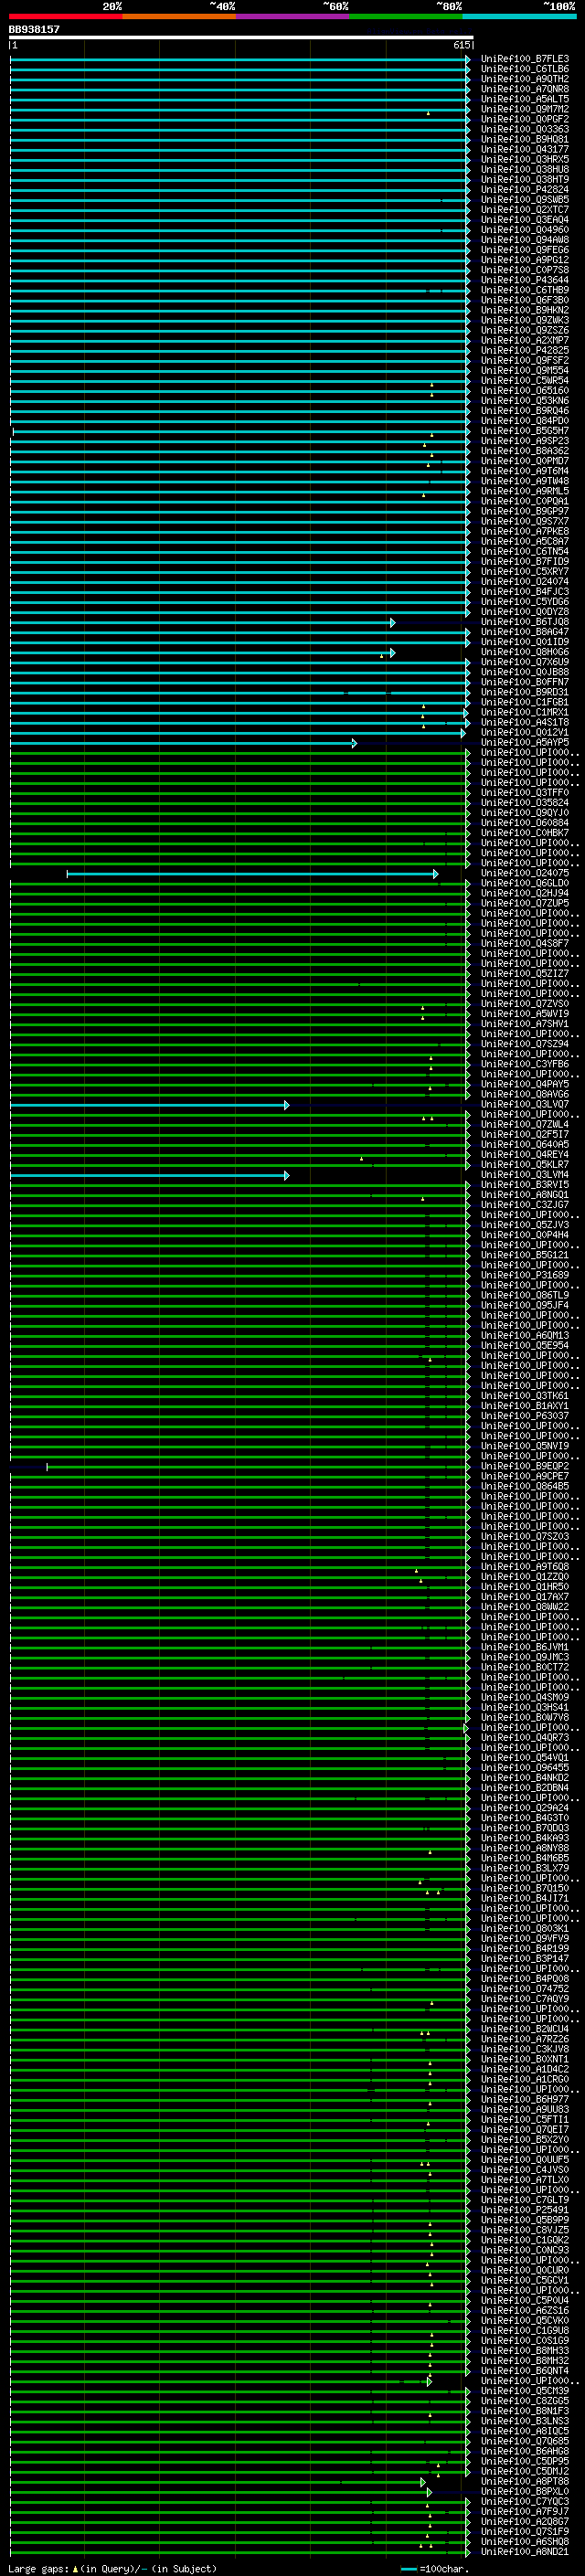Select hit label UniRef100_O24074
The width and height of the screenshot is (585, 2576).
[525, 582]
